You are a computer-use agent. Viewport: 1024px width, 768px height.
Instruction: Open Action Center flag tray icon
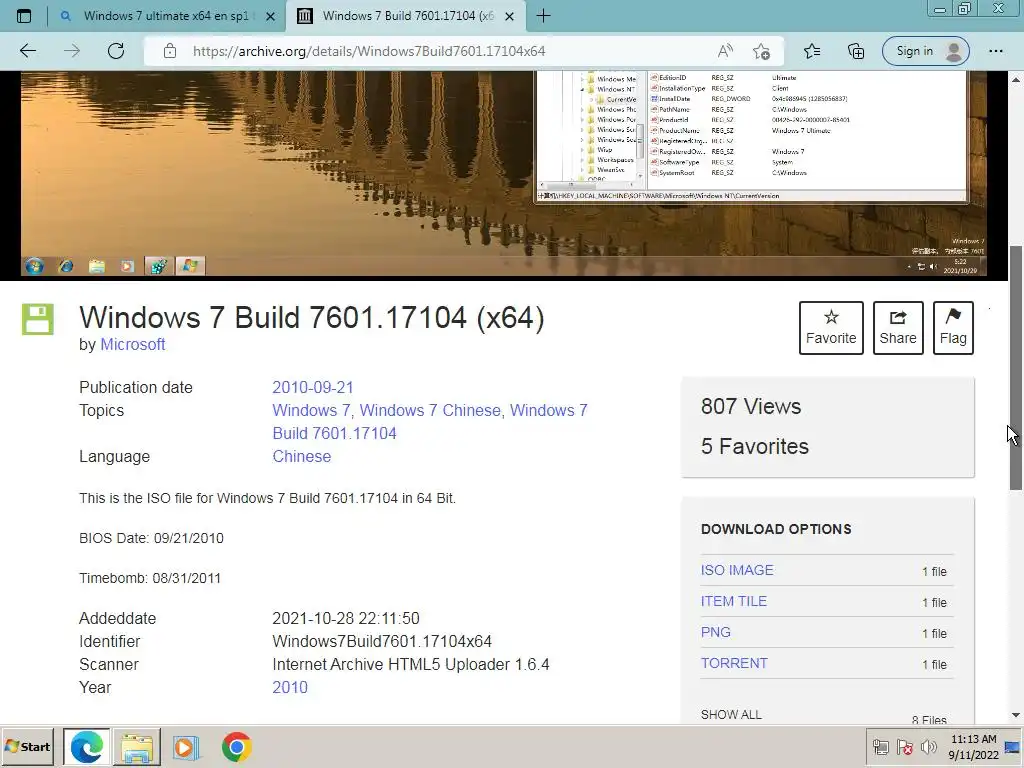(x=905, y=747)
